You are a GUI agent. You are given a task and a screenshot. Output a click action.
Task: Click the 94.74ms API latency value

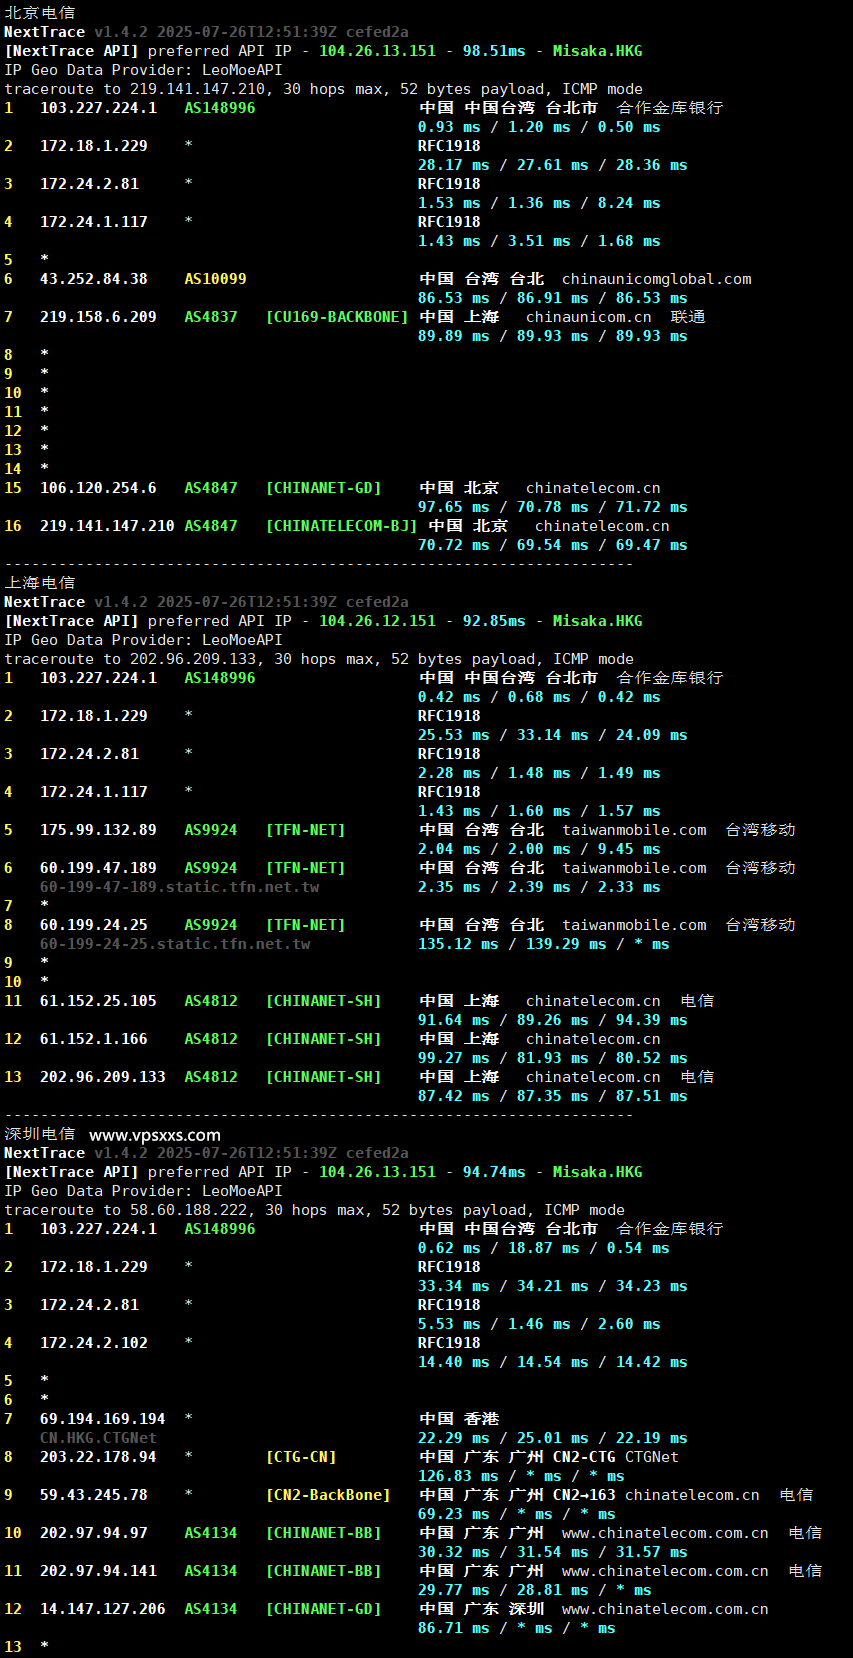tap(494, 1172)
